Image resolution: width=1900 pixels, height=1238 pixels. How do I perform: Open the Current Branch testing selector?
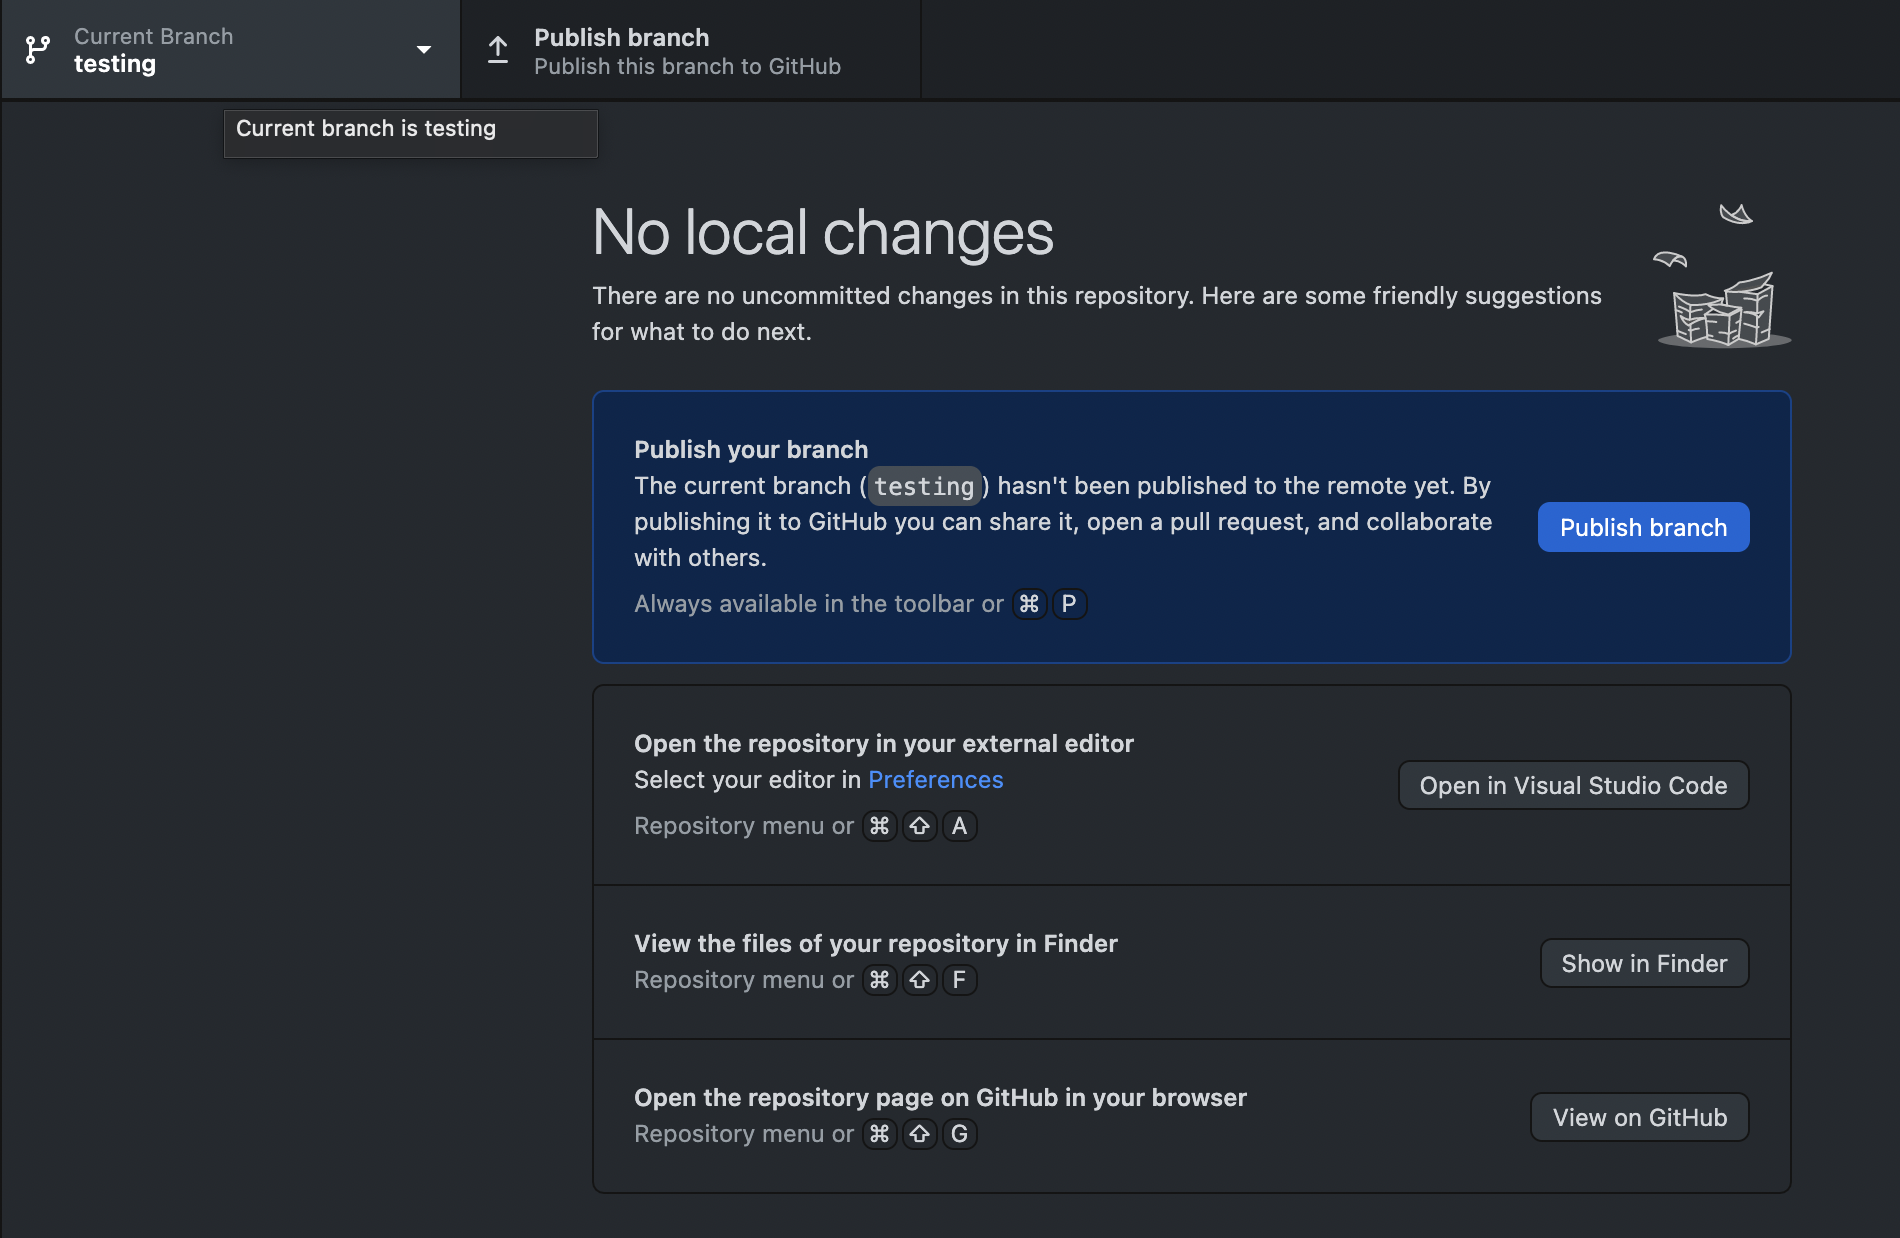point(231,50)
